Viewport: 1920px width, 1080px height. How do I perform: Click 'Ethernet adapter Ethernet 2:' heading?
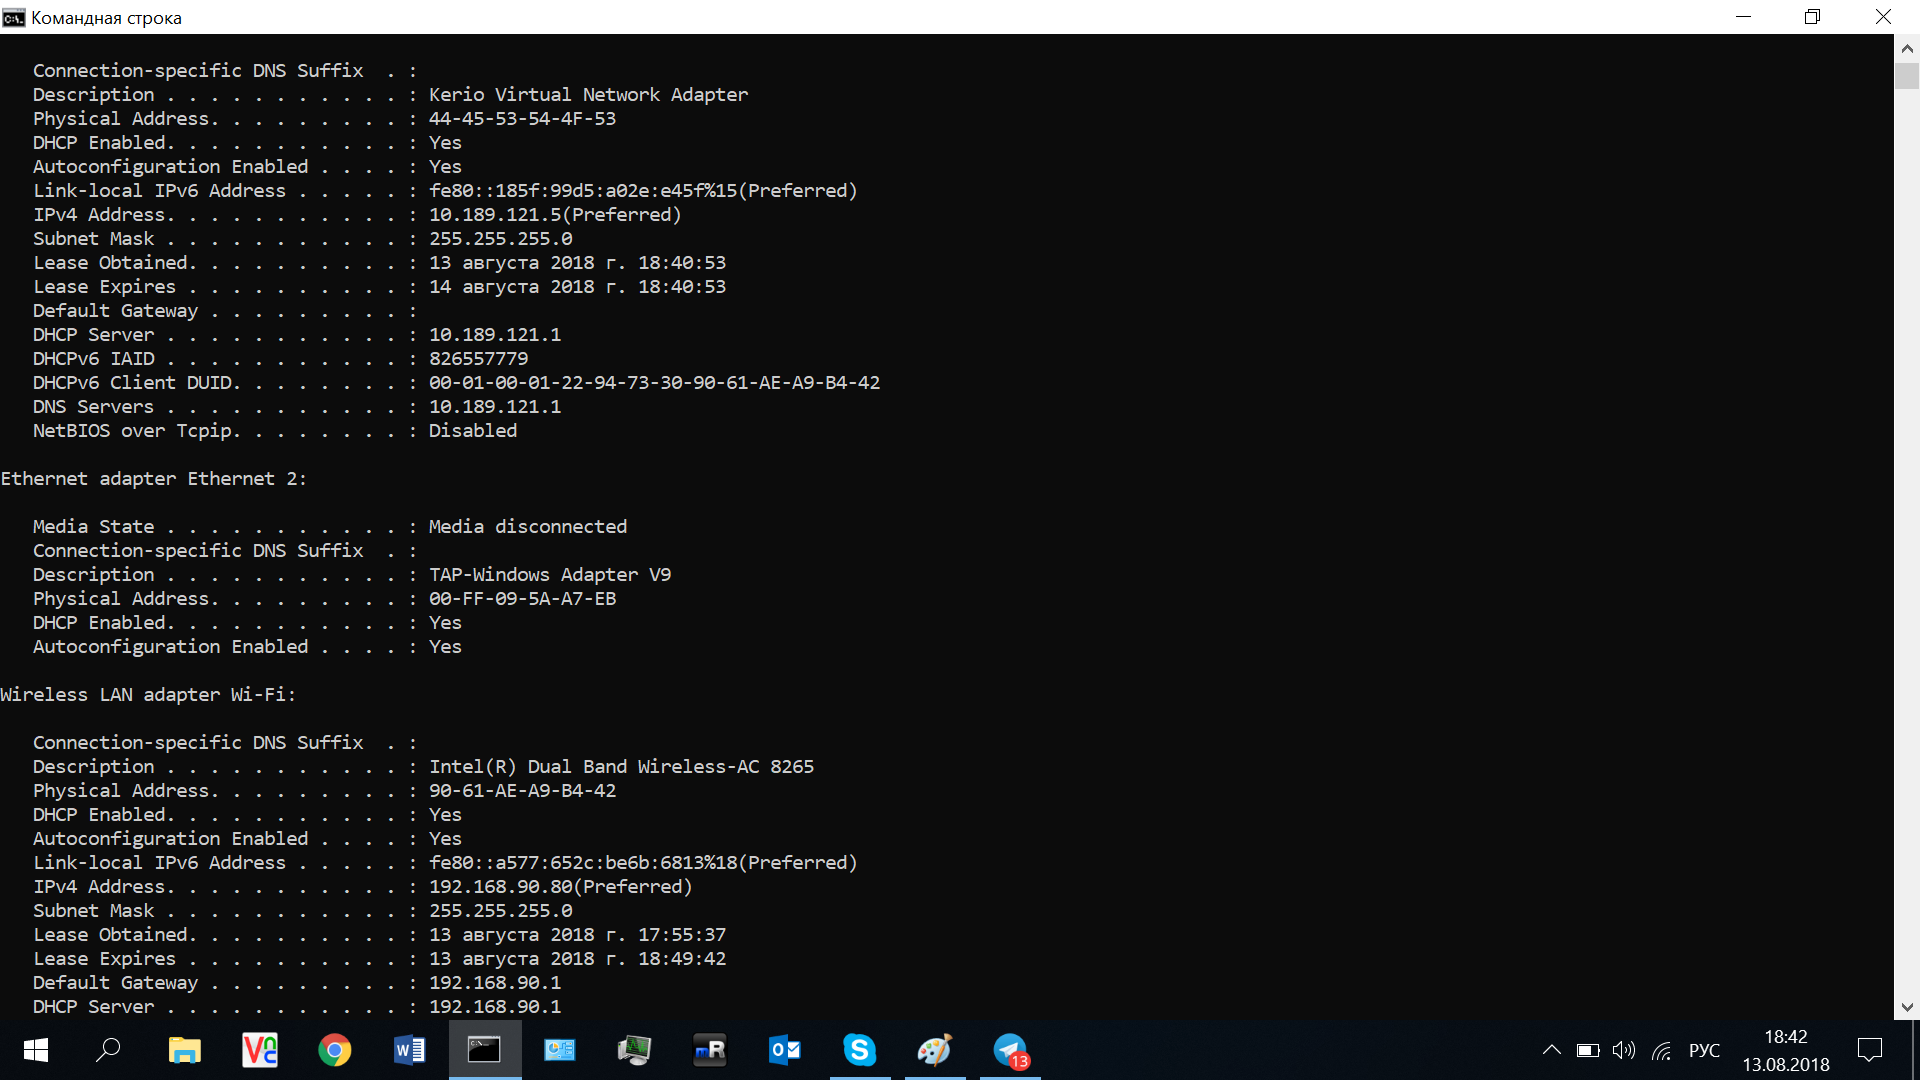(x=153, y=478)
